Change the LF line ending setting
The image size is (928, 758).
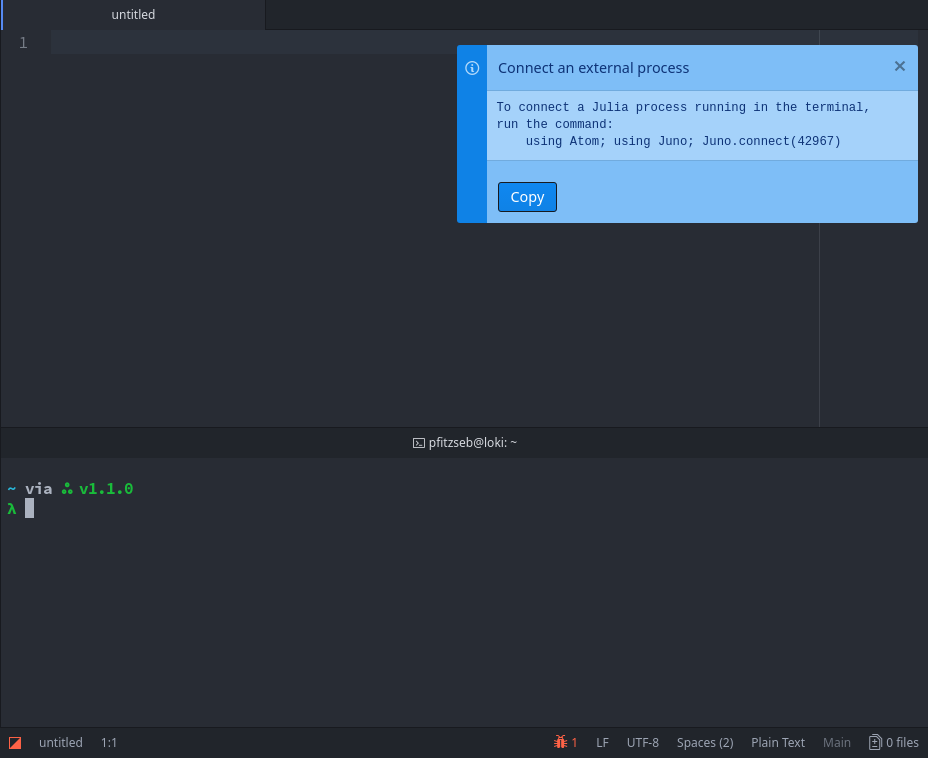click(x=602, y=742)
